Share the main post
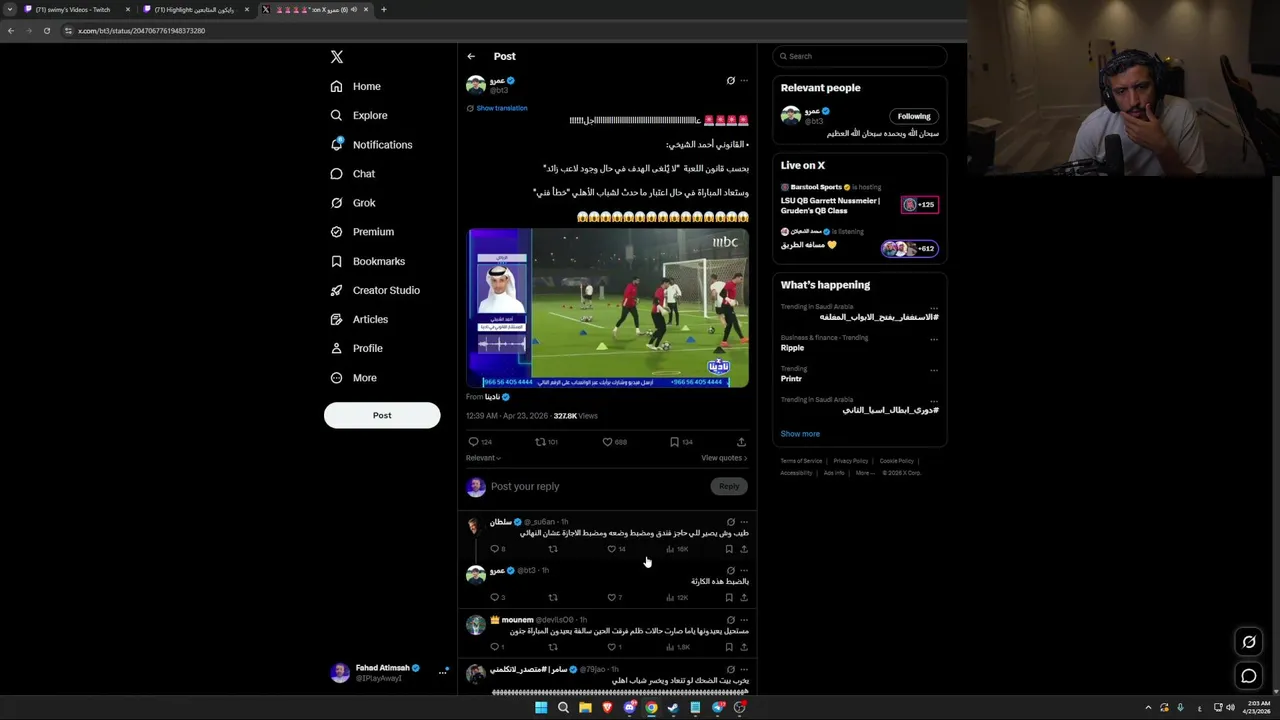 coord(741,441)
